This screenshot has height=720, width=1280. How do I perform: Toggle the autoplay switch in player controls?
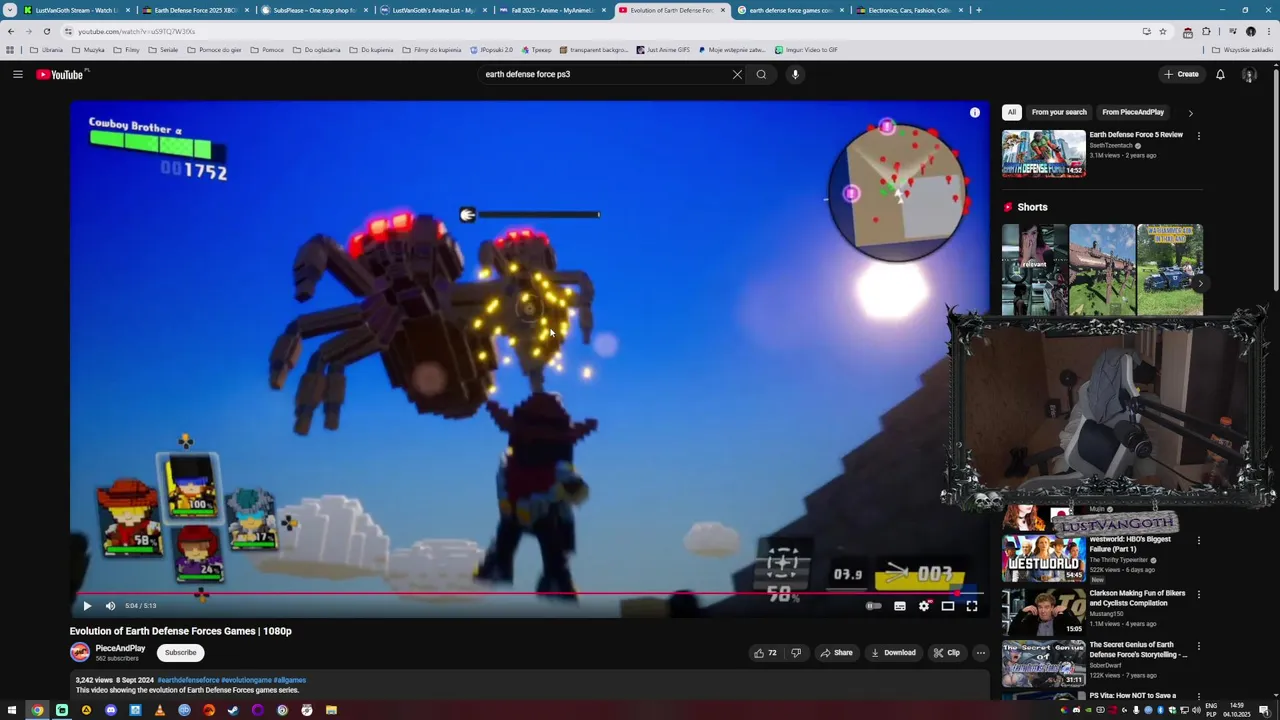[874, 606]
